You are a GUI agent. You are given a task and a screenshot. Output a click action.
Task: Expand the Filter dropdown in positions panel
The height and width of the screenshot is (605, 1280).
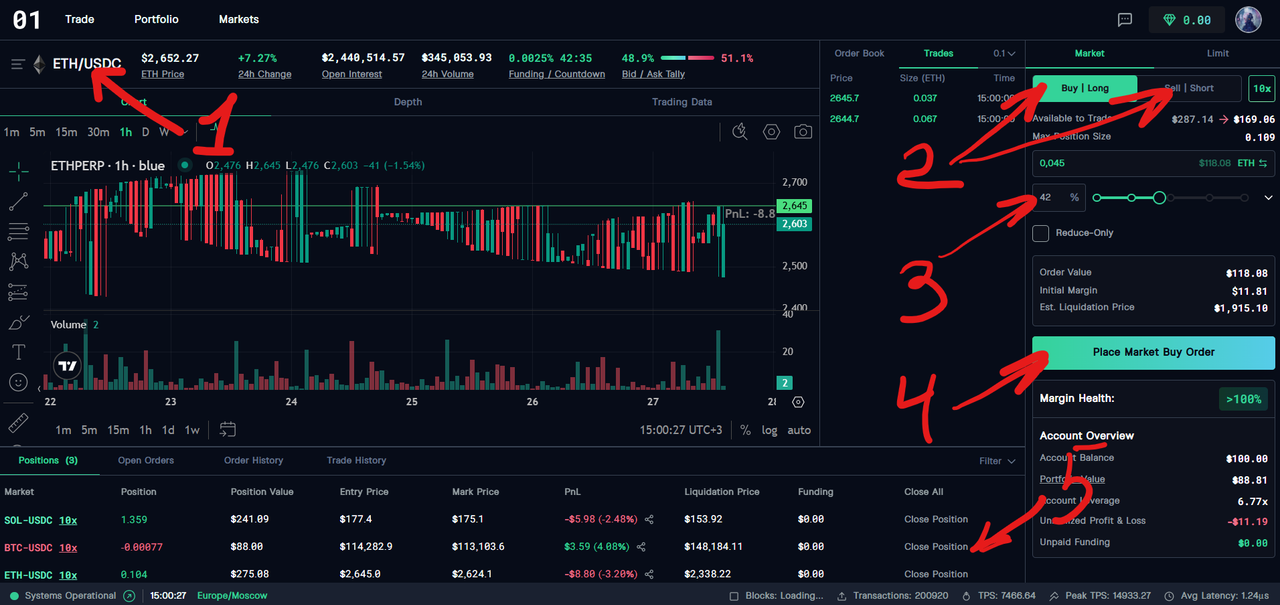coord(997,461)
